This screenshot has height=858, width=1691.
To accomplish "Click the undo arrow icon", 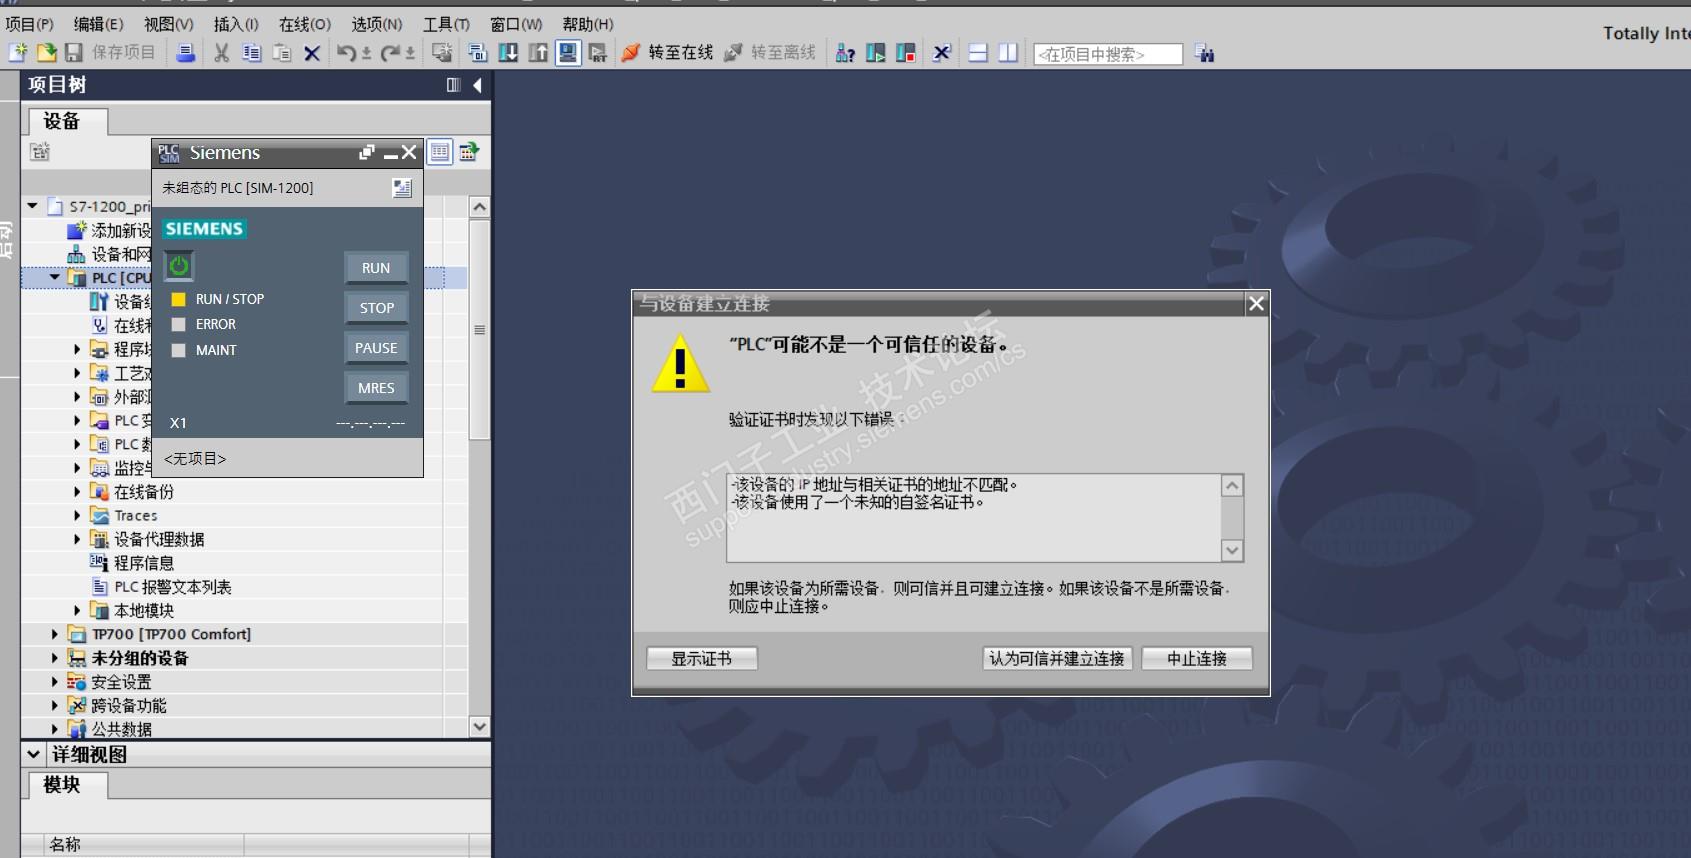I will [x=346, y=53].
